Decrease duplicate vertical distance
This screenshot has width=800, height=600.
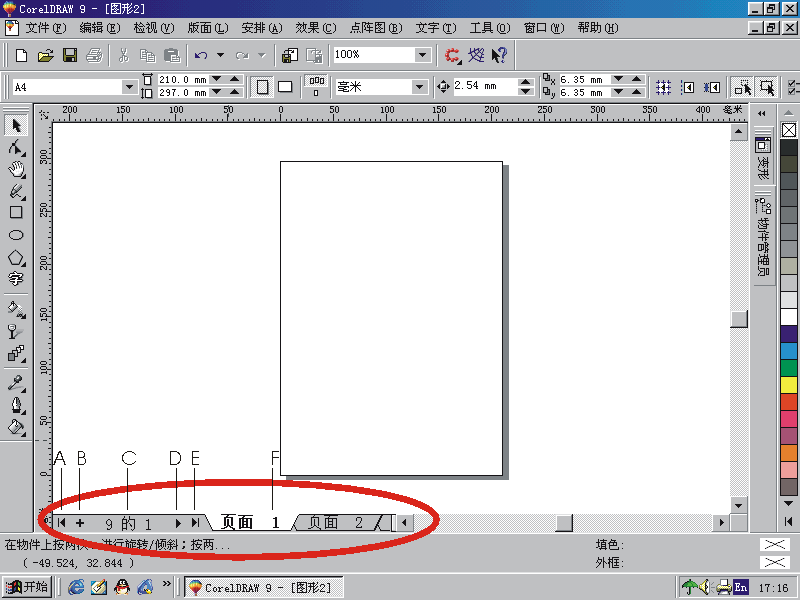pos(618,92)
